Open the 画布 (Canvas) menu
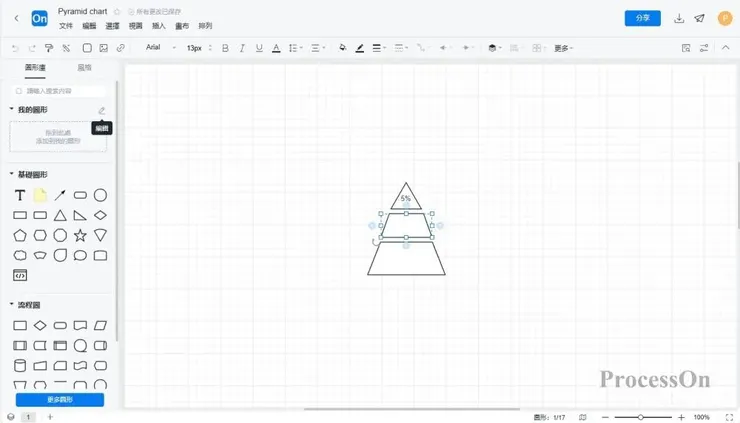The height and width of the screenshot is (423, 740). pos(182,26)
